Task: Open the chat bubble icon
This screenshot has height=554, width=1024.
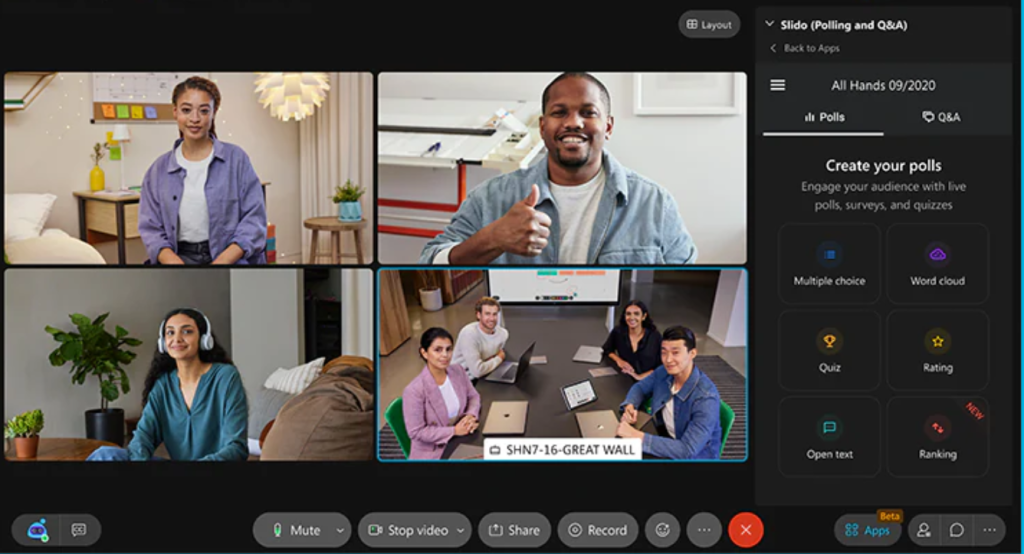Action: pos(957,530)
